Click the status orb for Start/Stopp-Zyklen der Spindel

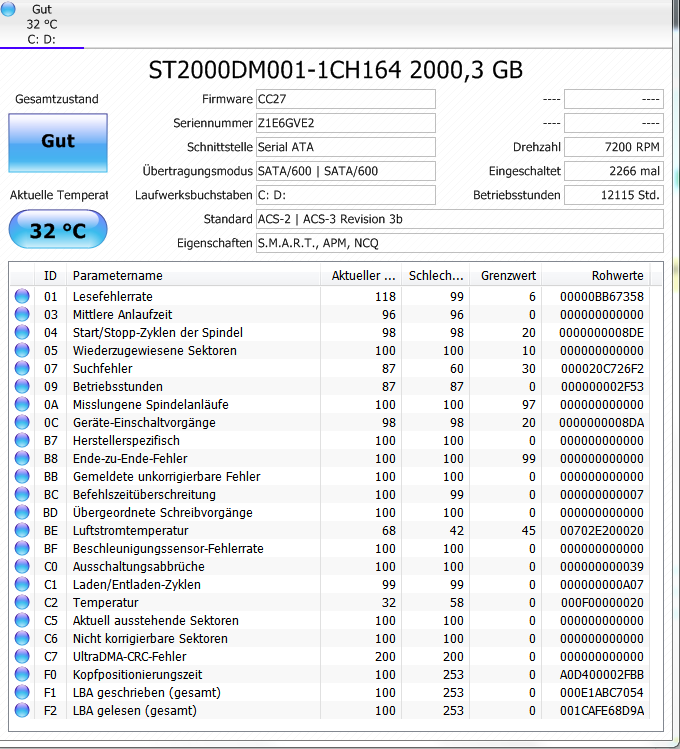pos(22,332)
